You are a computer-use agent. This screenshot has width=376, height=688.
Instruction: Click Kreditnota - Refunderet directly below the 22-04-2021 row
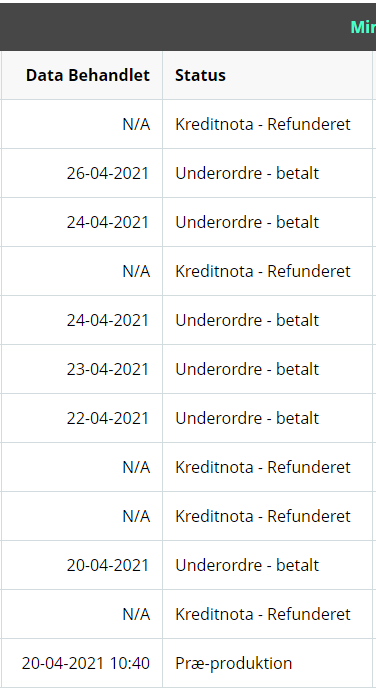[263, 467]
